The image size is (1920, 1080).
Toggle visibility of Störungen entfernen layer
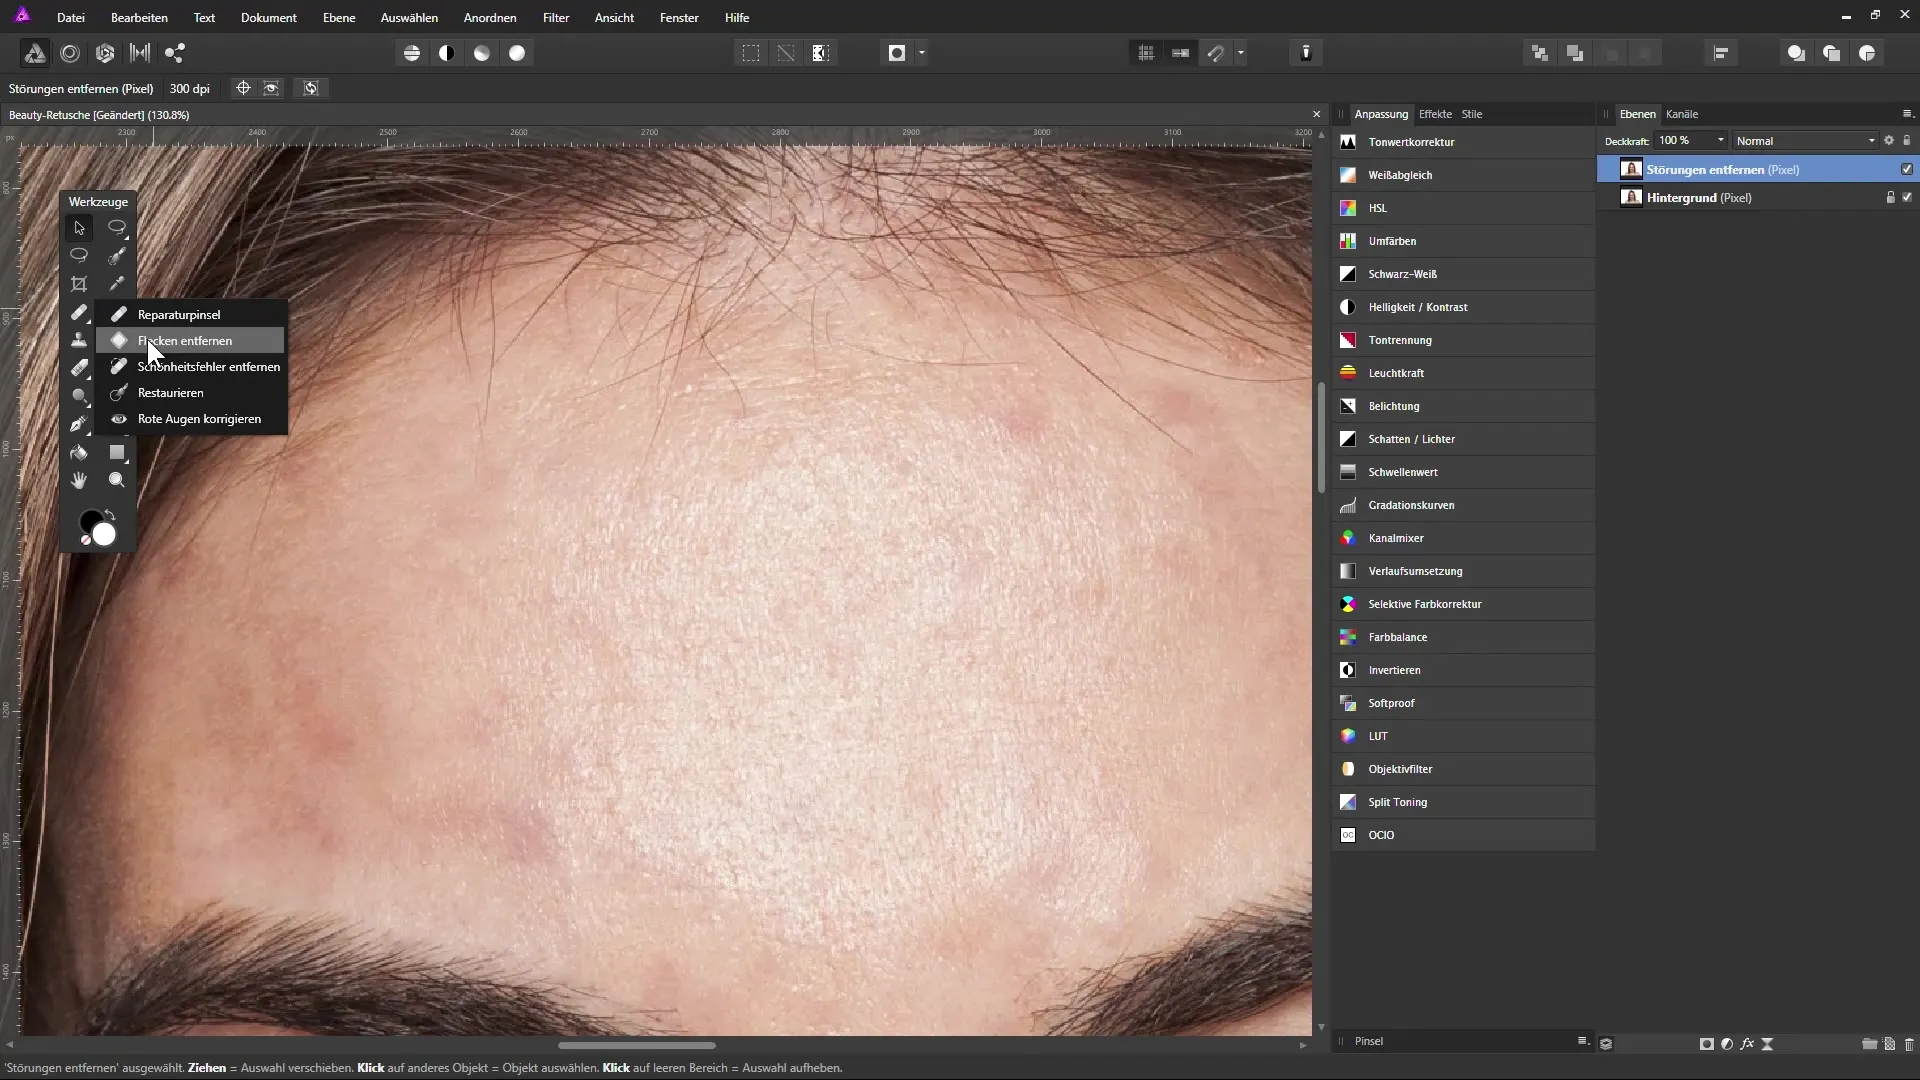tap(1907, 169)
